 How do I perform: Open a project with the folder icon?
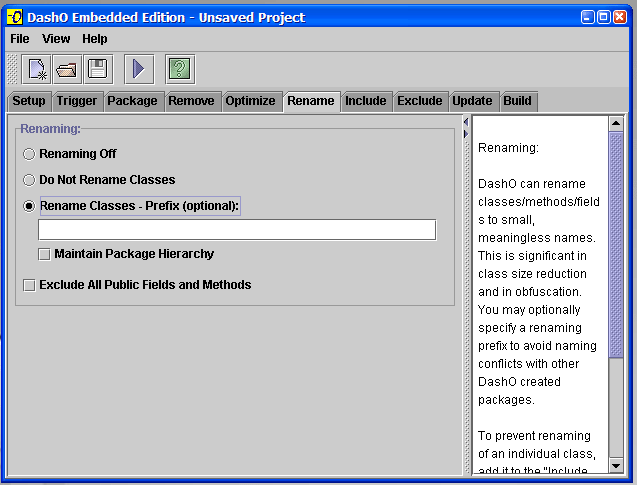click(67, 69)
